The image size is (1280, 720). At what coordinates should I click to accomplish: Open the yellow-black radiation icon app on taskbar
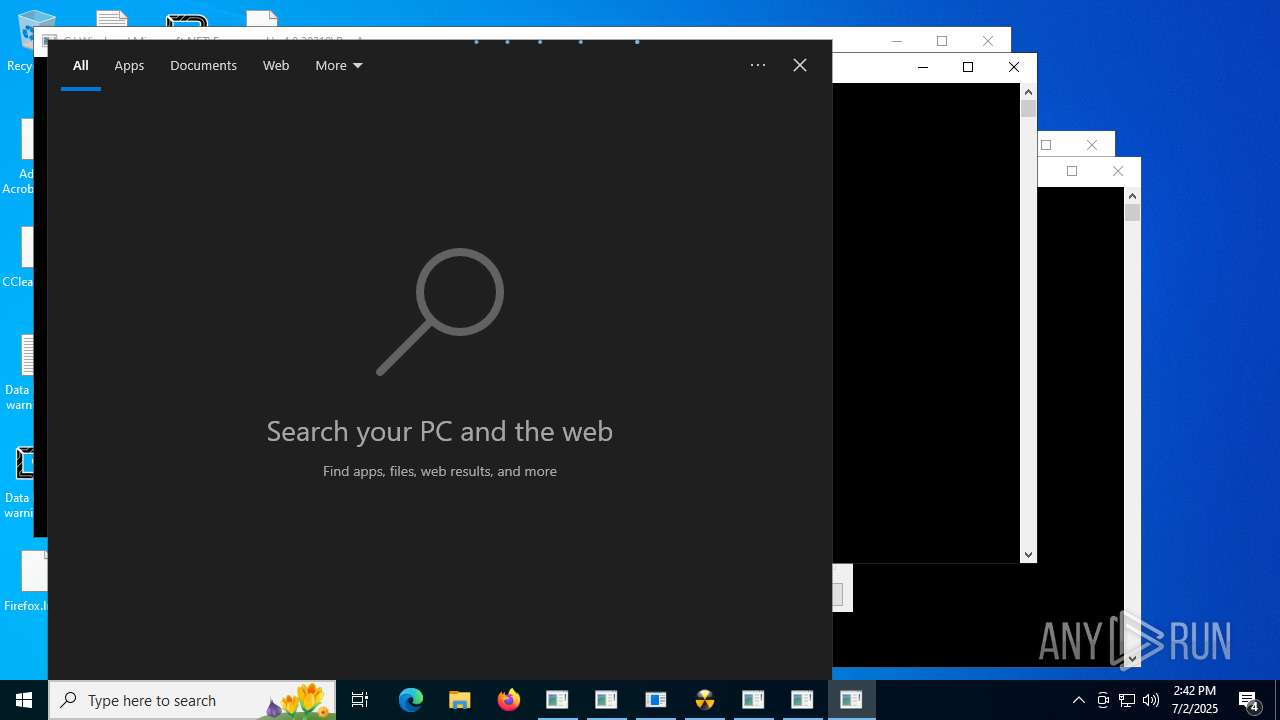pyautogui.click(x=705, y=701)
